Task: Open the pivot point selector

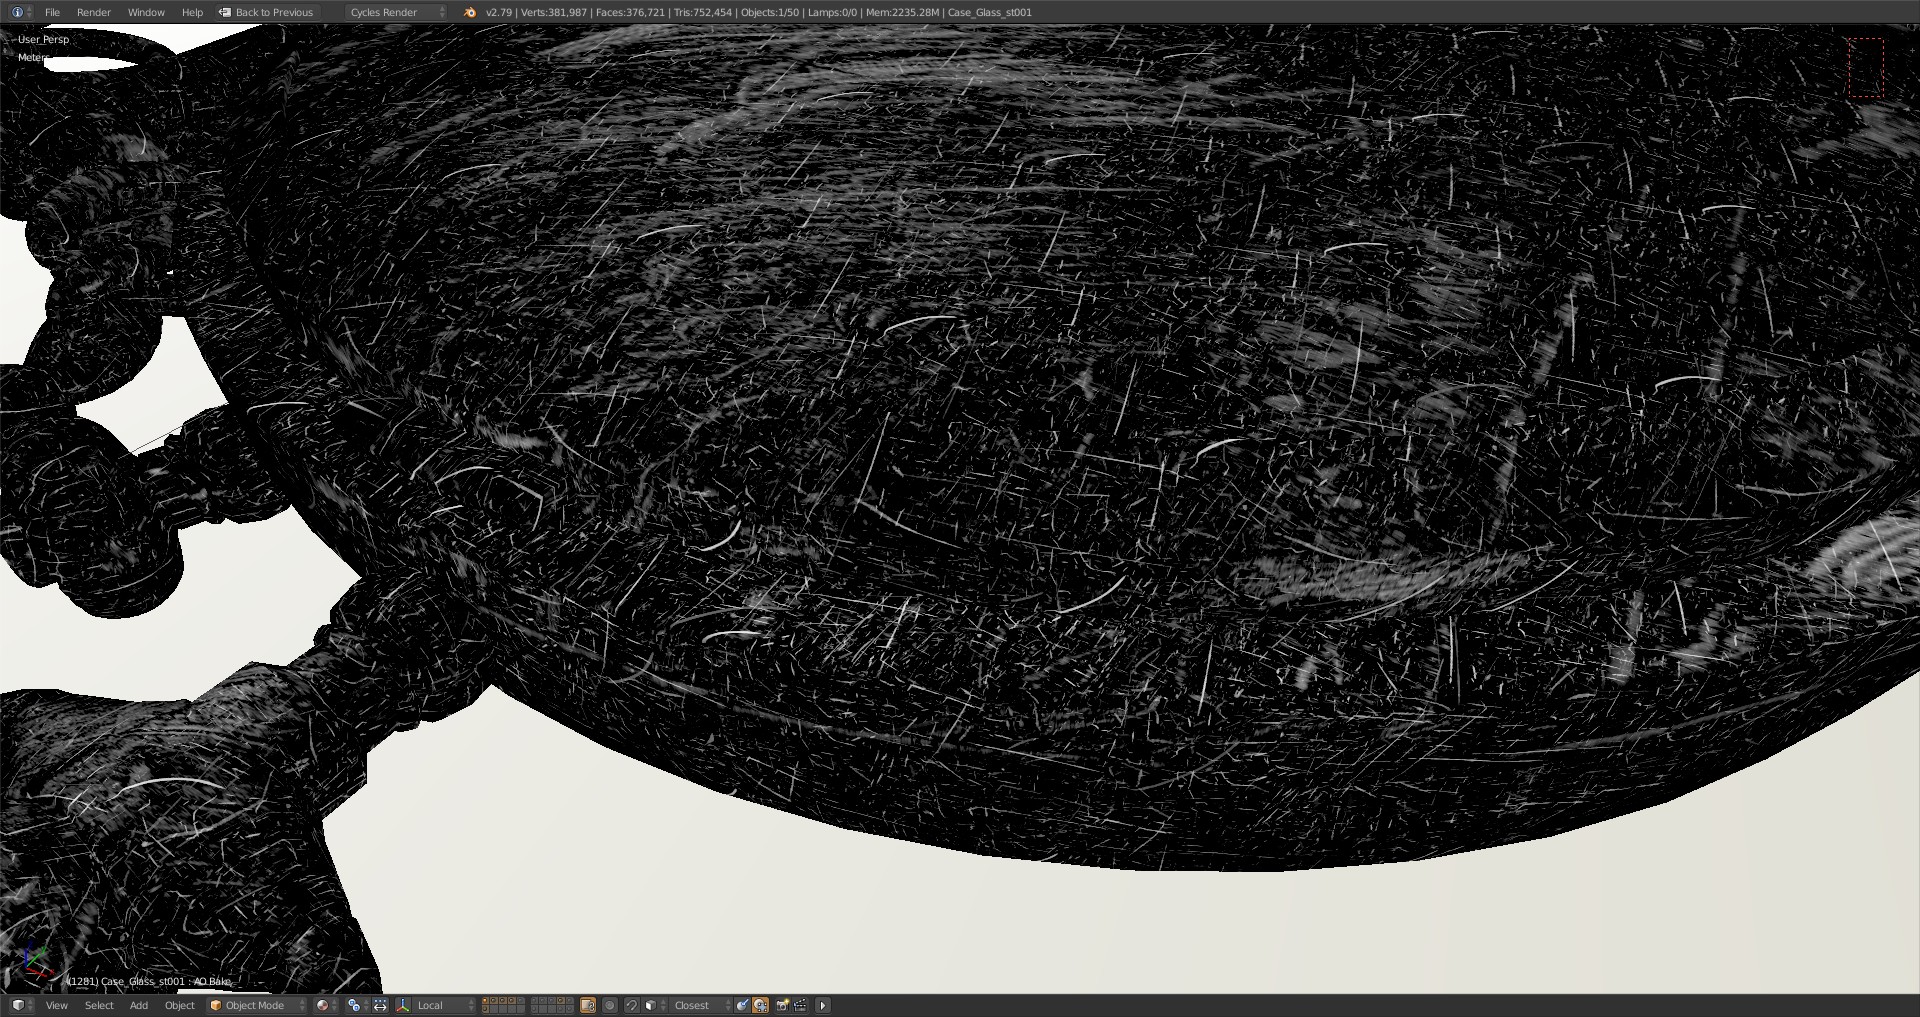Action: 356,1005
